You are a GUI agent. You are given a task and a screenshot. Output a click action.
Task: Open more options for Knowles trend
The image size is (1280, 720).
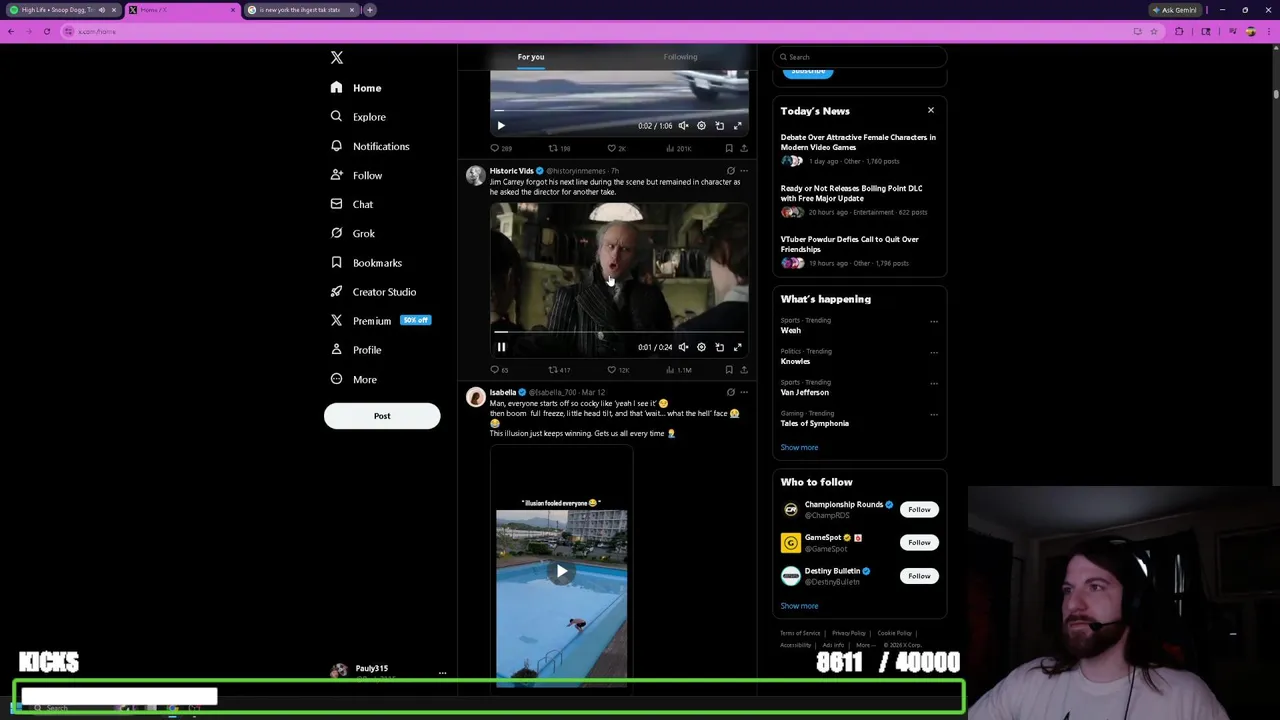coord(934,352)
